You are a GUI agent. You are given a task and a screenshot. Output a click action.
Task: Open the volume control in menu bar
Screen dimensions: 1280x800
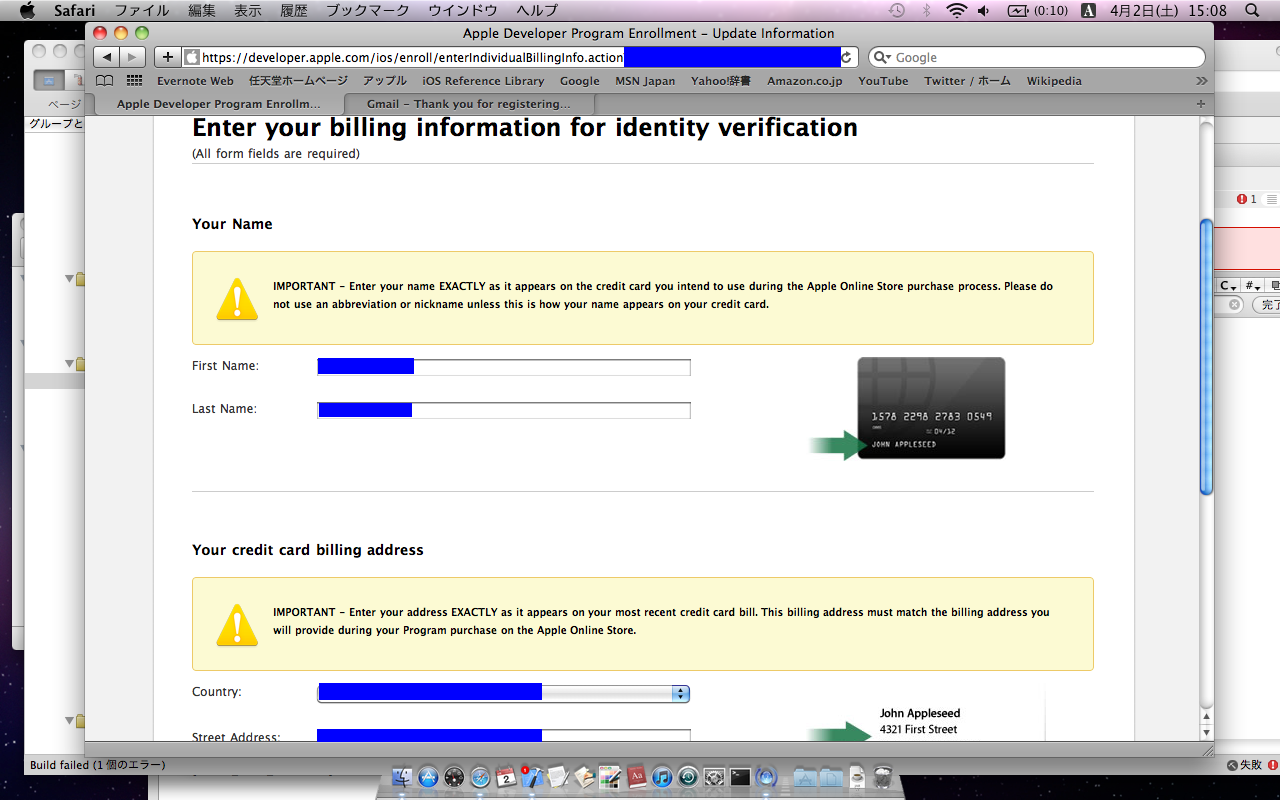click(984, 10)
